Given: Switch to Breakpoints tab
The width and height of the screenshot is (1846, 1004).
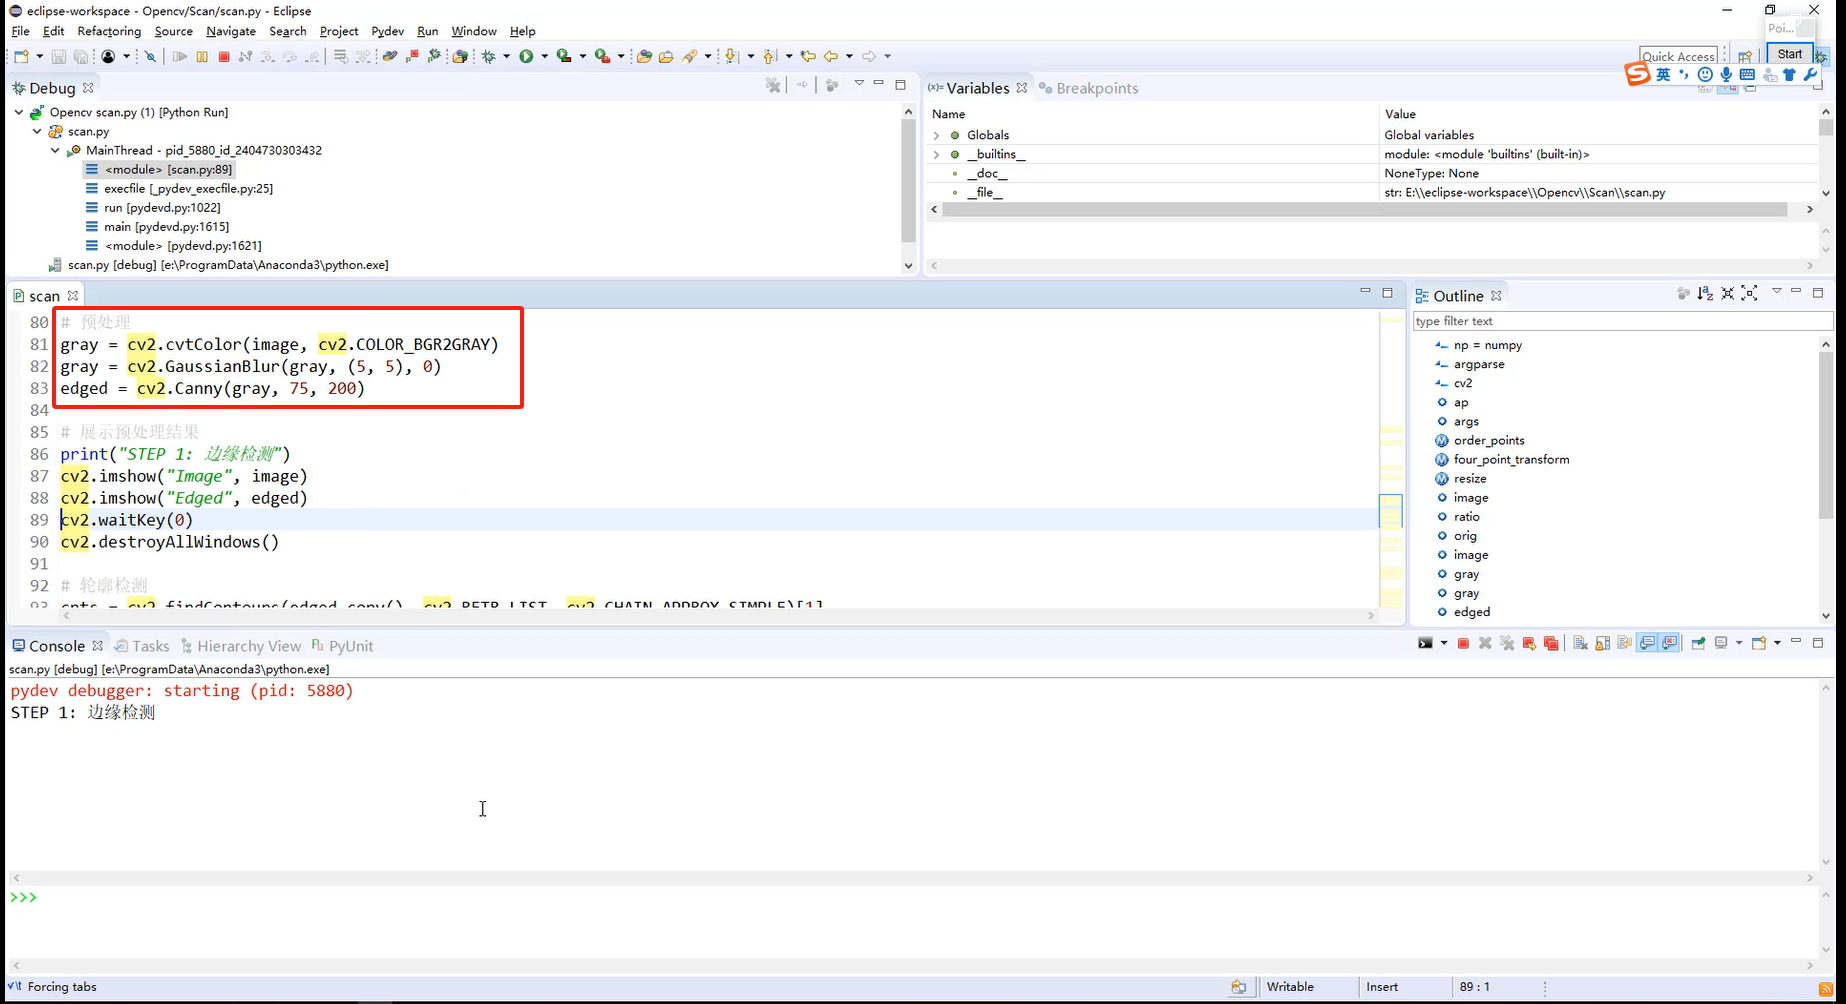Looking at the screenshot, I should 1088,88.
